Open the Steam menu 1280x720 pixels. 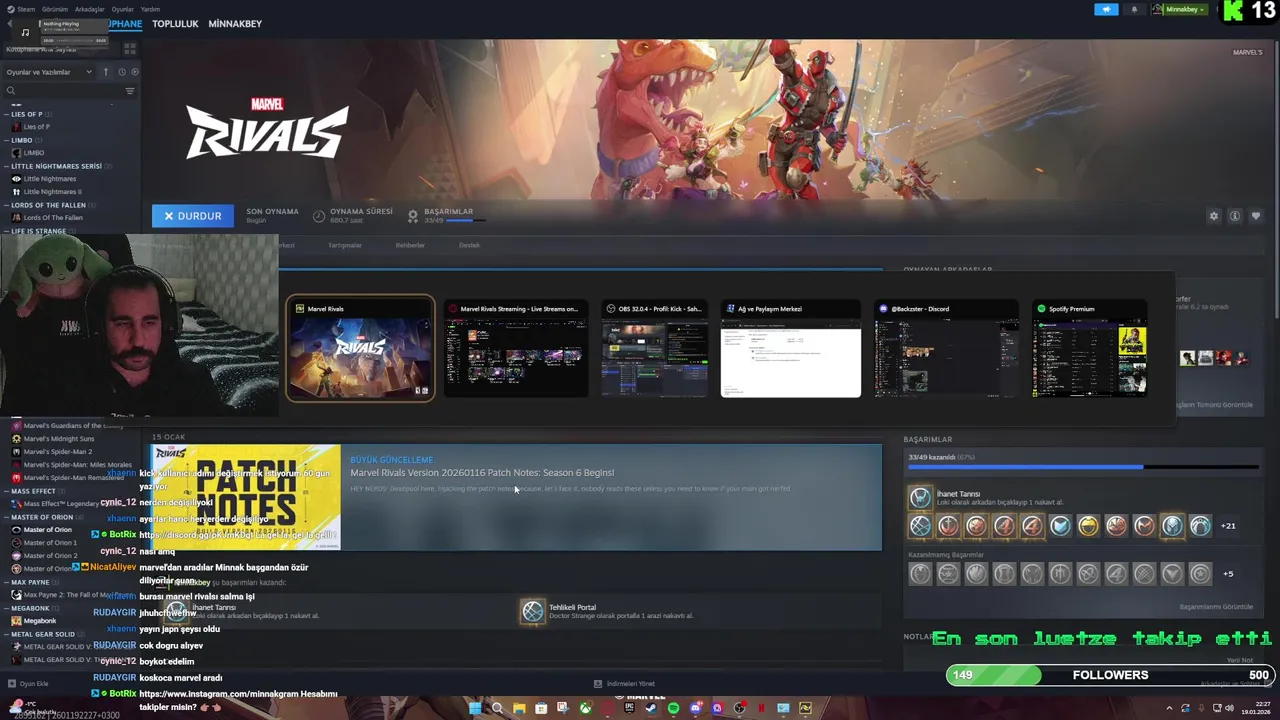26,9
